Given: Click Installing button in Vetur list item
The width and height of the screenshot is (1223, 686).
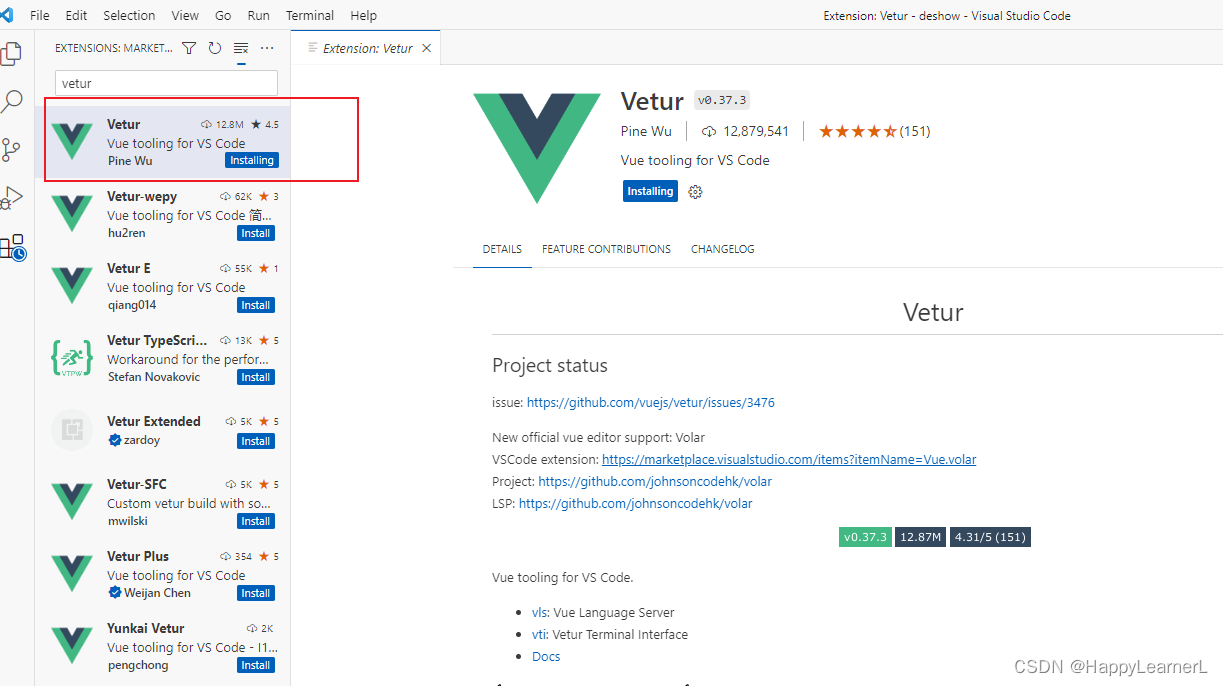Looking at the screenshot, I should (252, 160).
